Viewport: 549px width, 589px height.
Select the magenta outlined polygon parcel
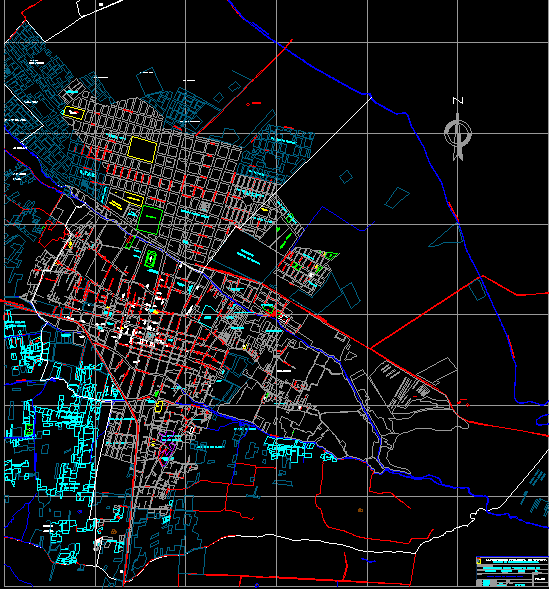point(167,448)
